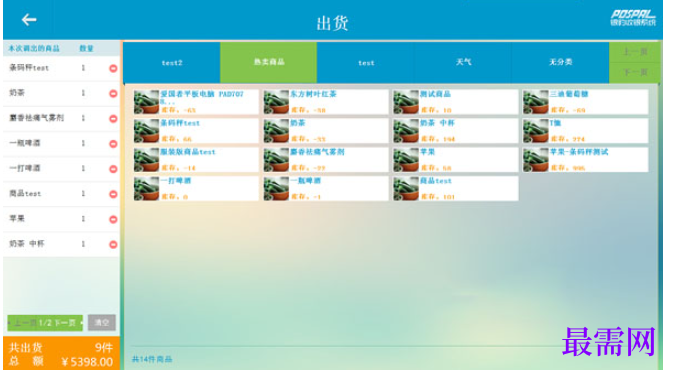Remove 商品test from the outgoing list
This screenshot has width=674, height=373.
pyautogui.click(x=113, y=194)
